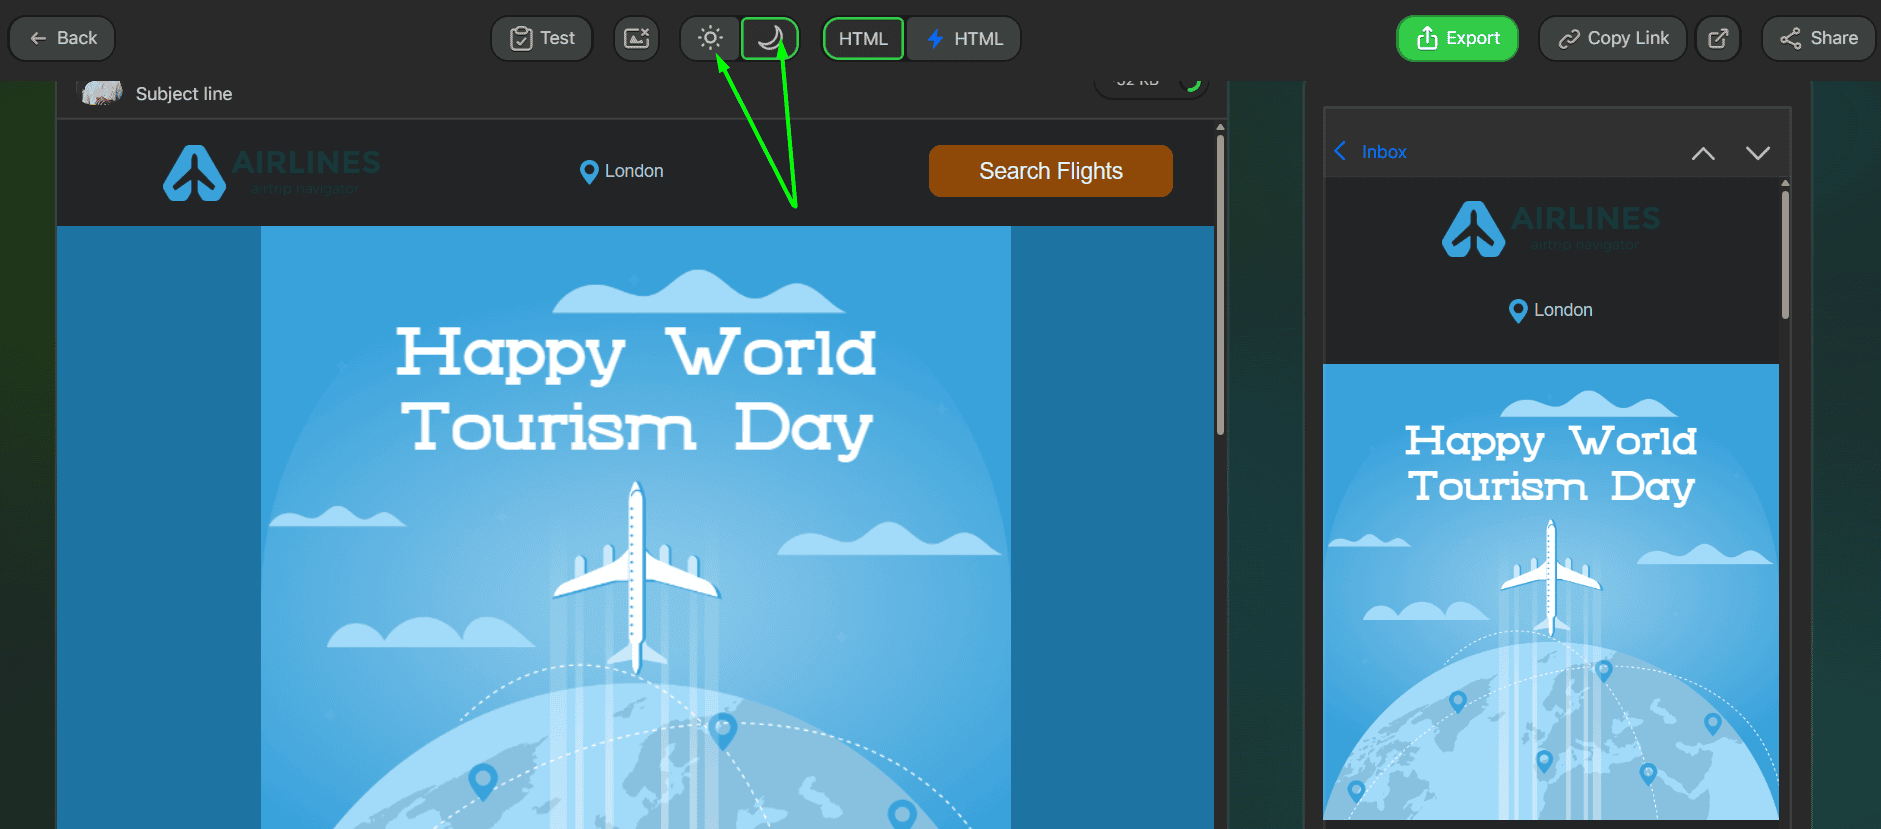Switch preview to dark mode

[x=770, y=38]
